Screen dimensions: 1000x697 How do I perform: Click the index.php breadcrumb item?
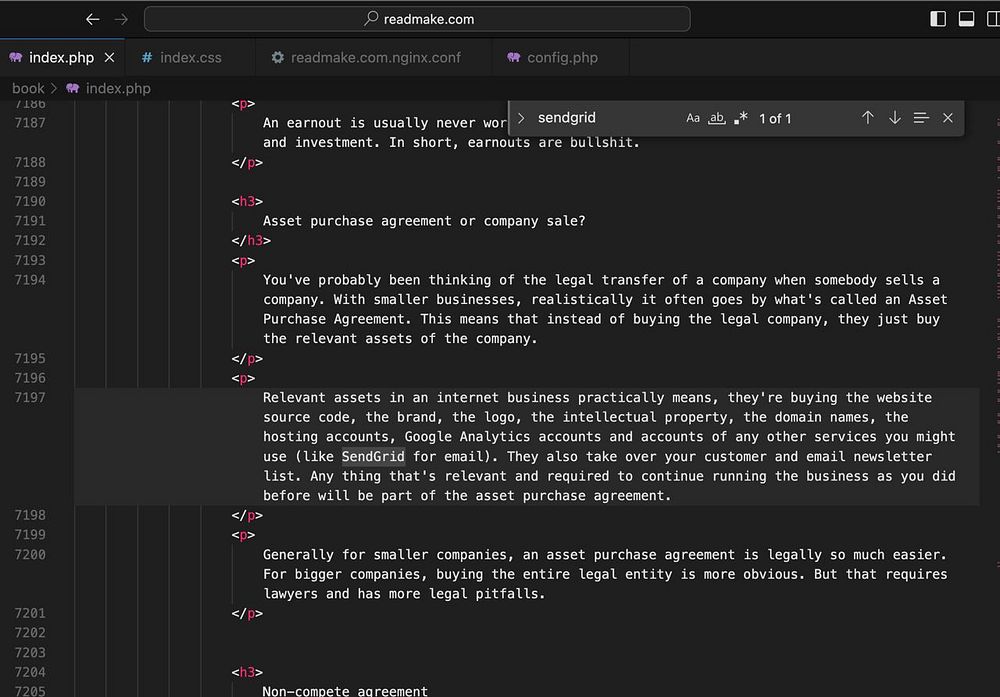(118, 89)
